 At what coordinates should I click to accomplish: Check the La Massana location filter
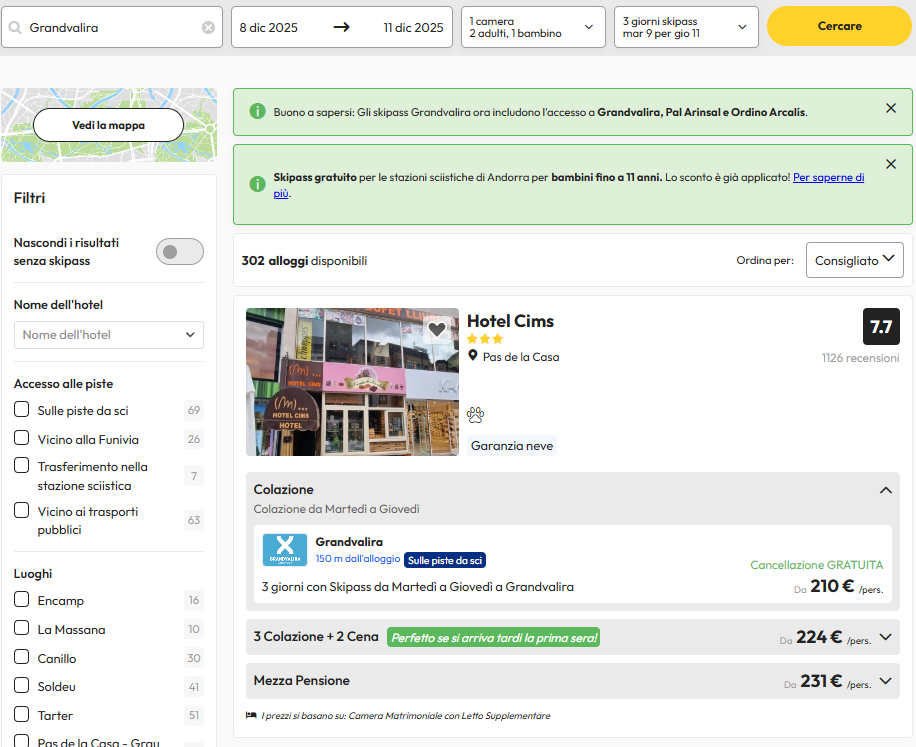[22, 628]
